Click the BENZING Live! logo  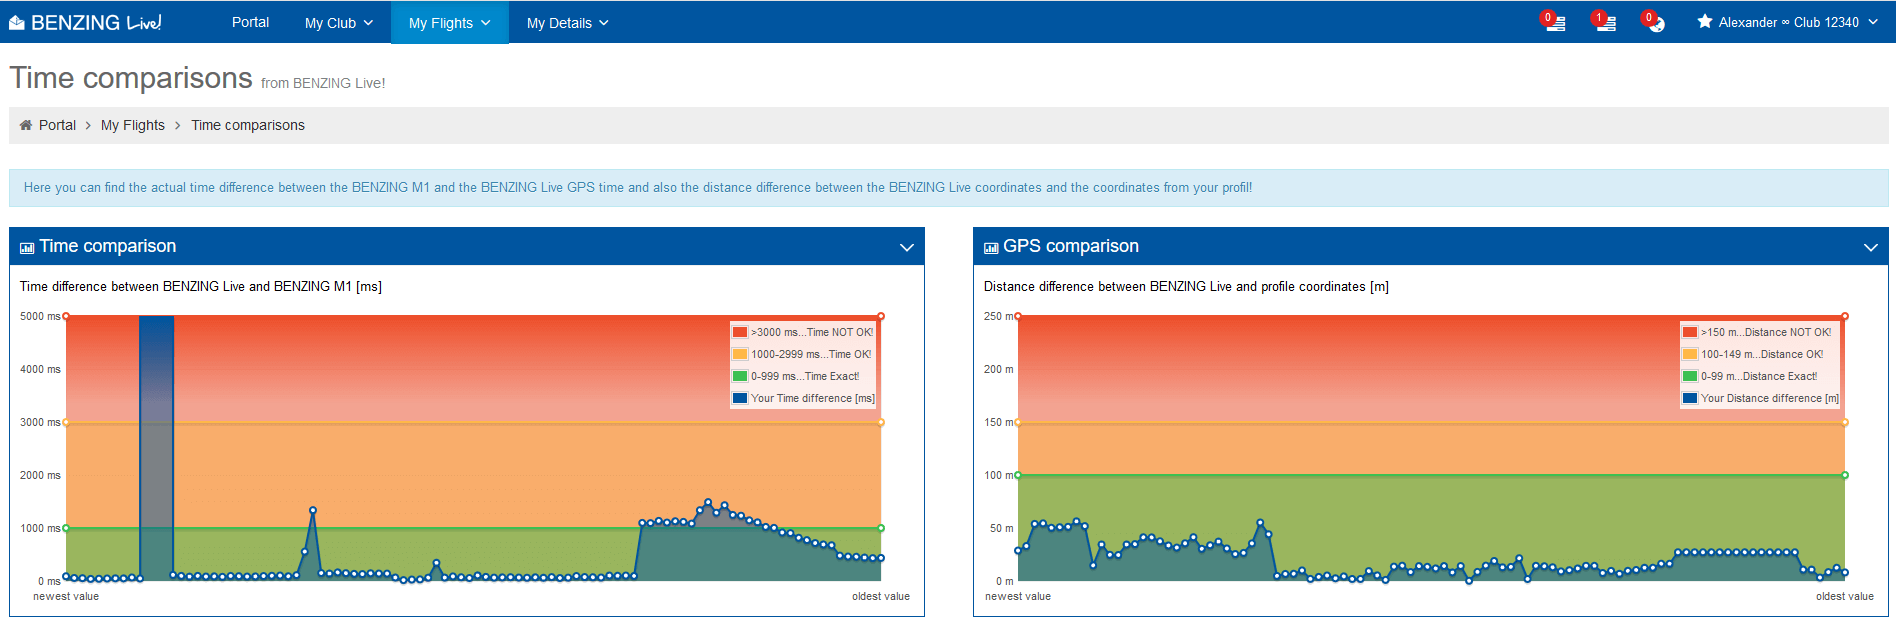tap(85, 22)
